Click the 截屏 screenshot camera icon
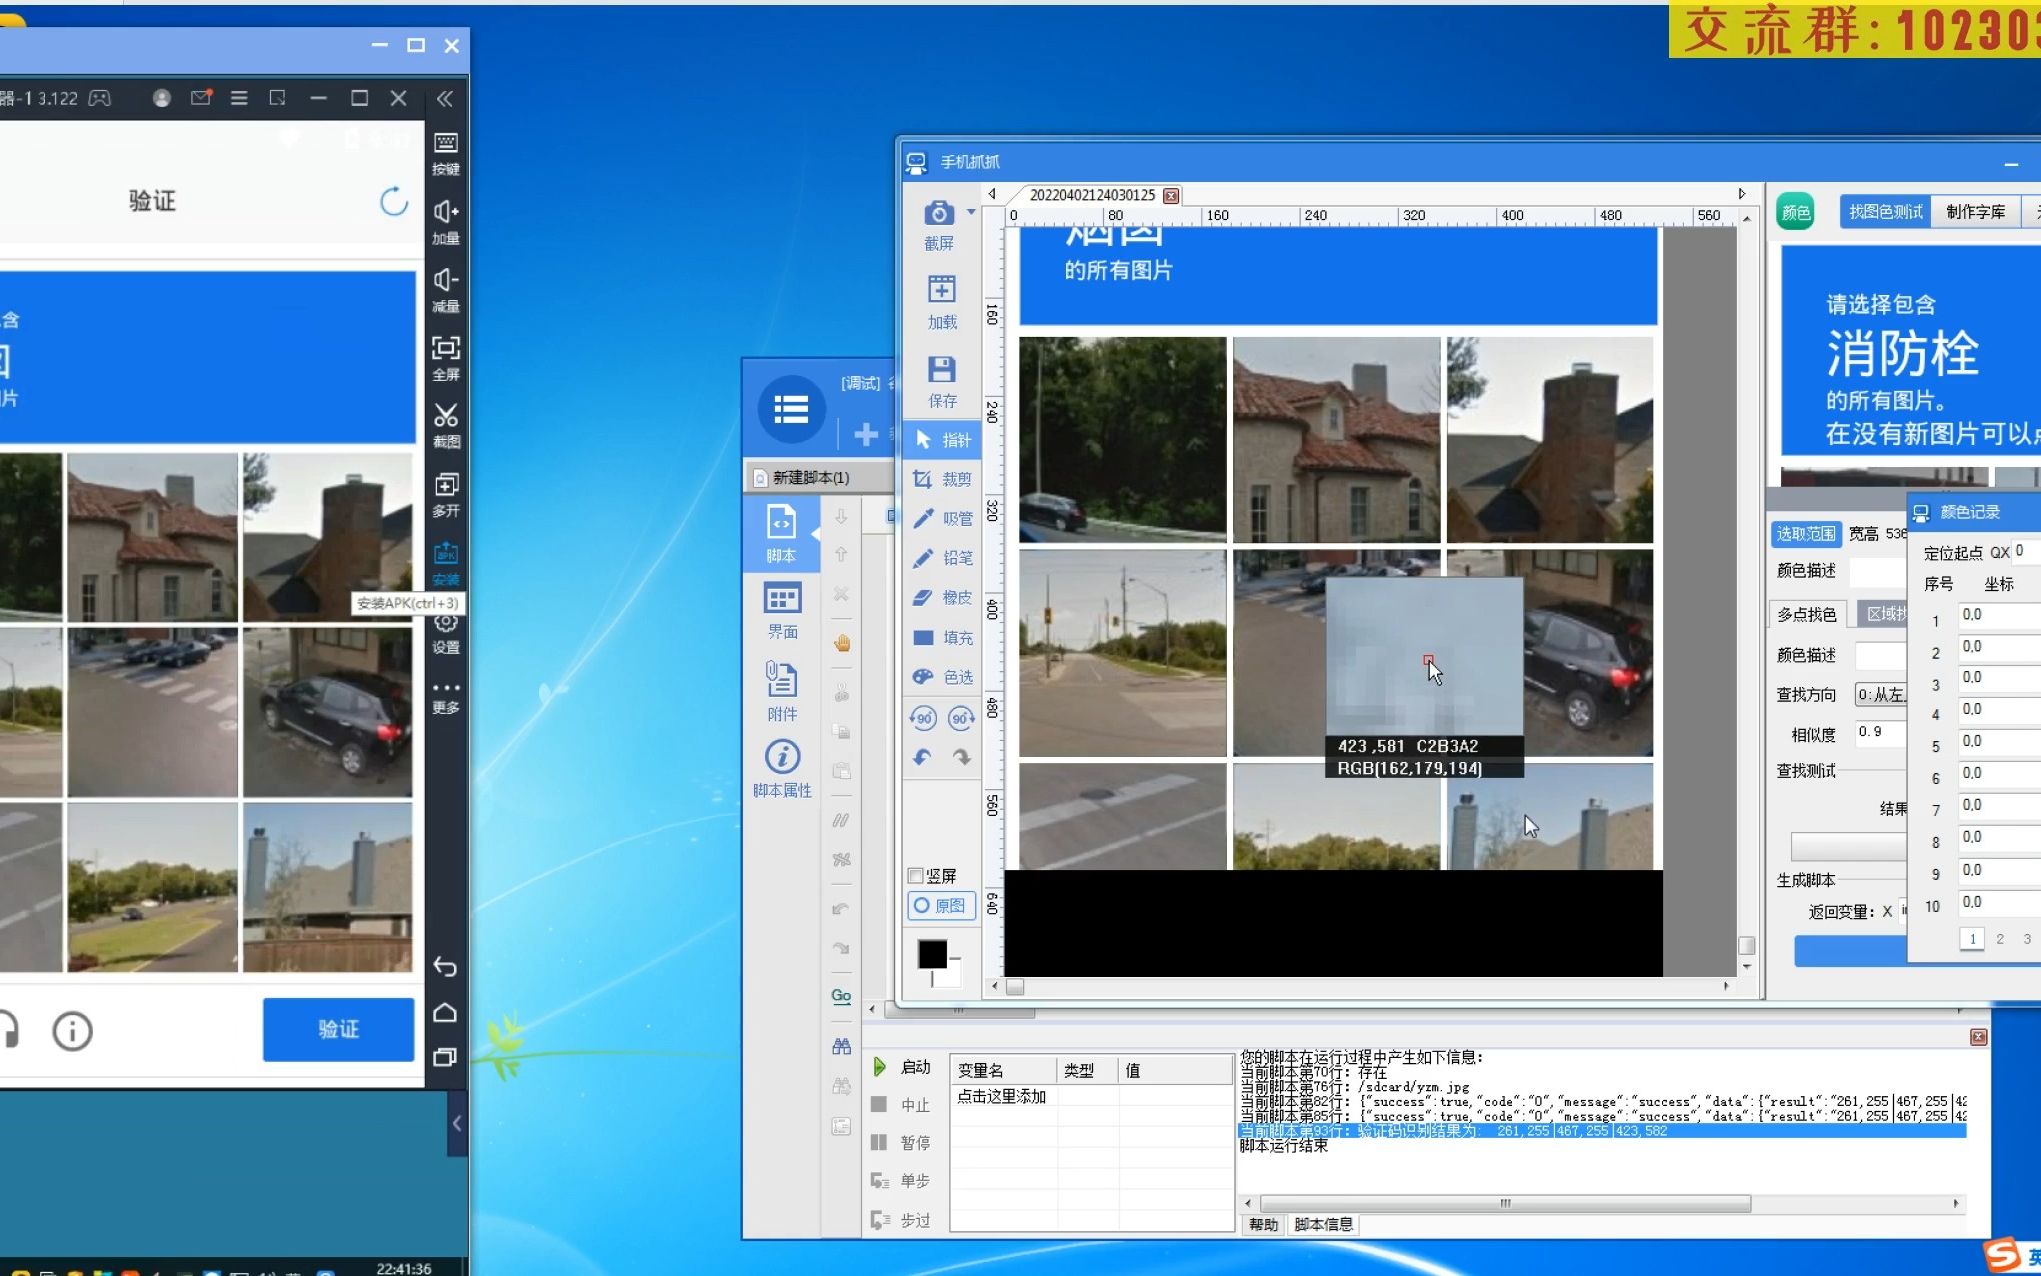 pos(938,213)
